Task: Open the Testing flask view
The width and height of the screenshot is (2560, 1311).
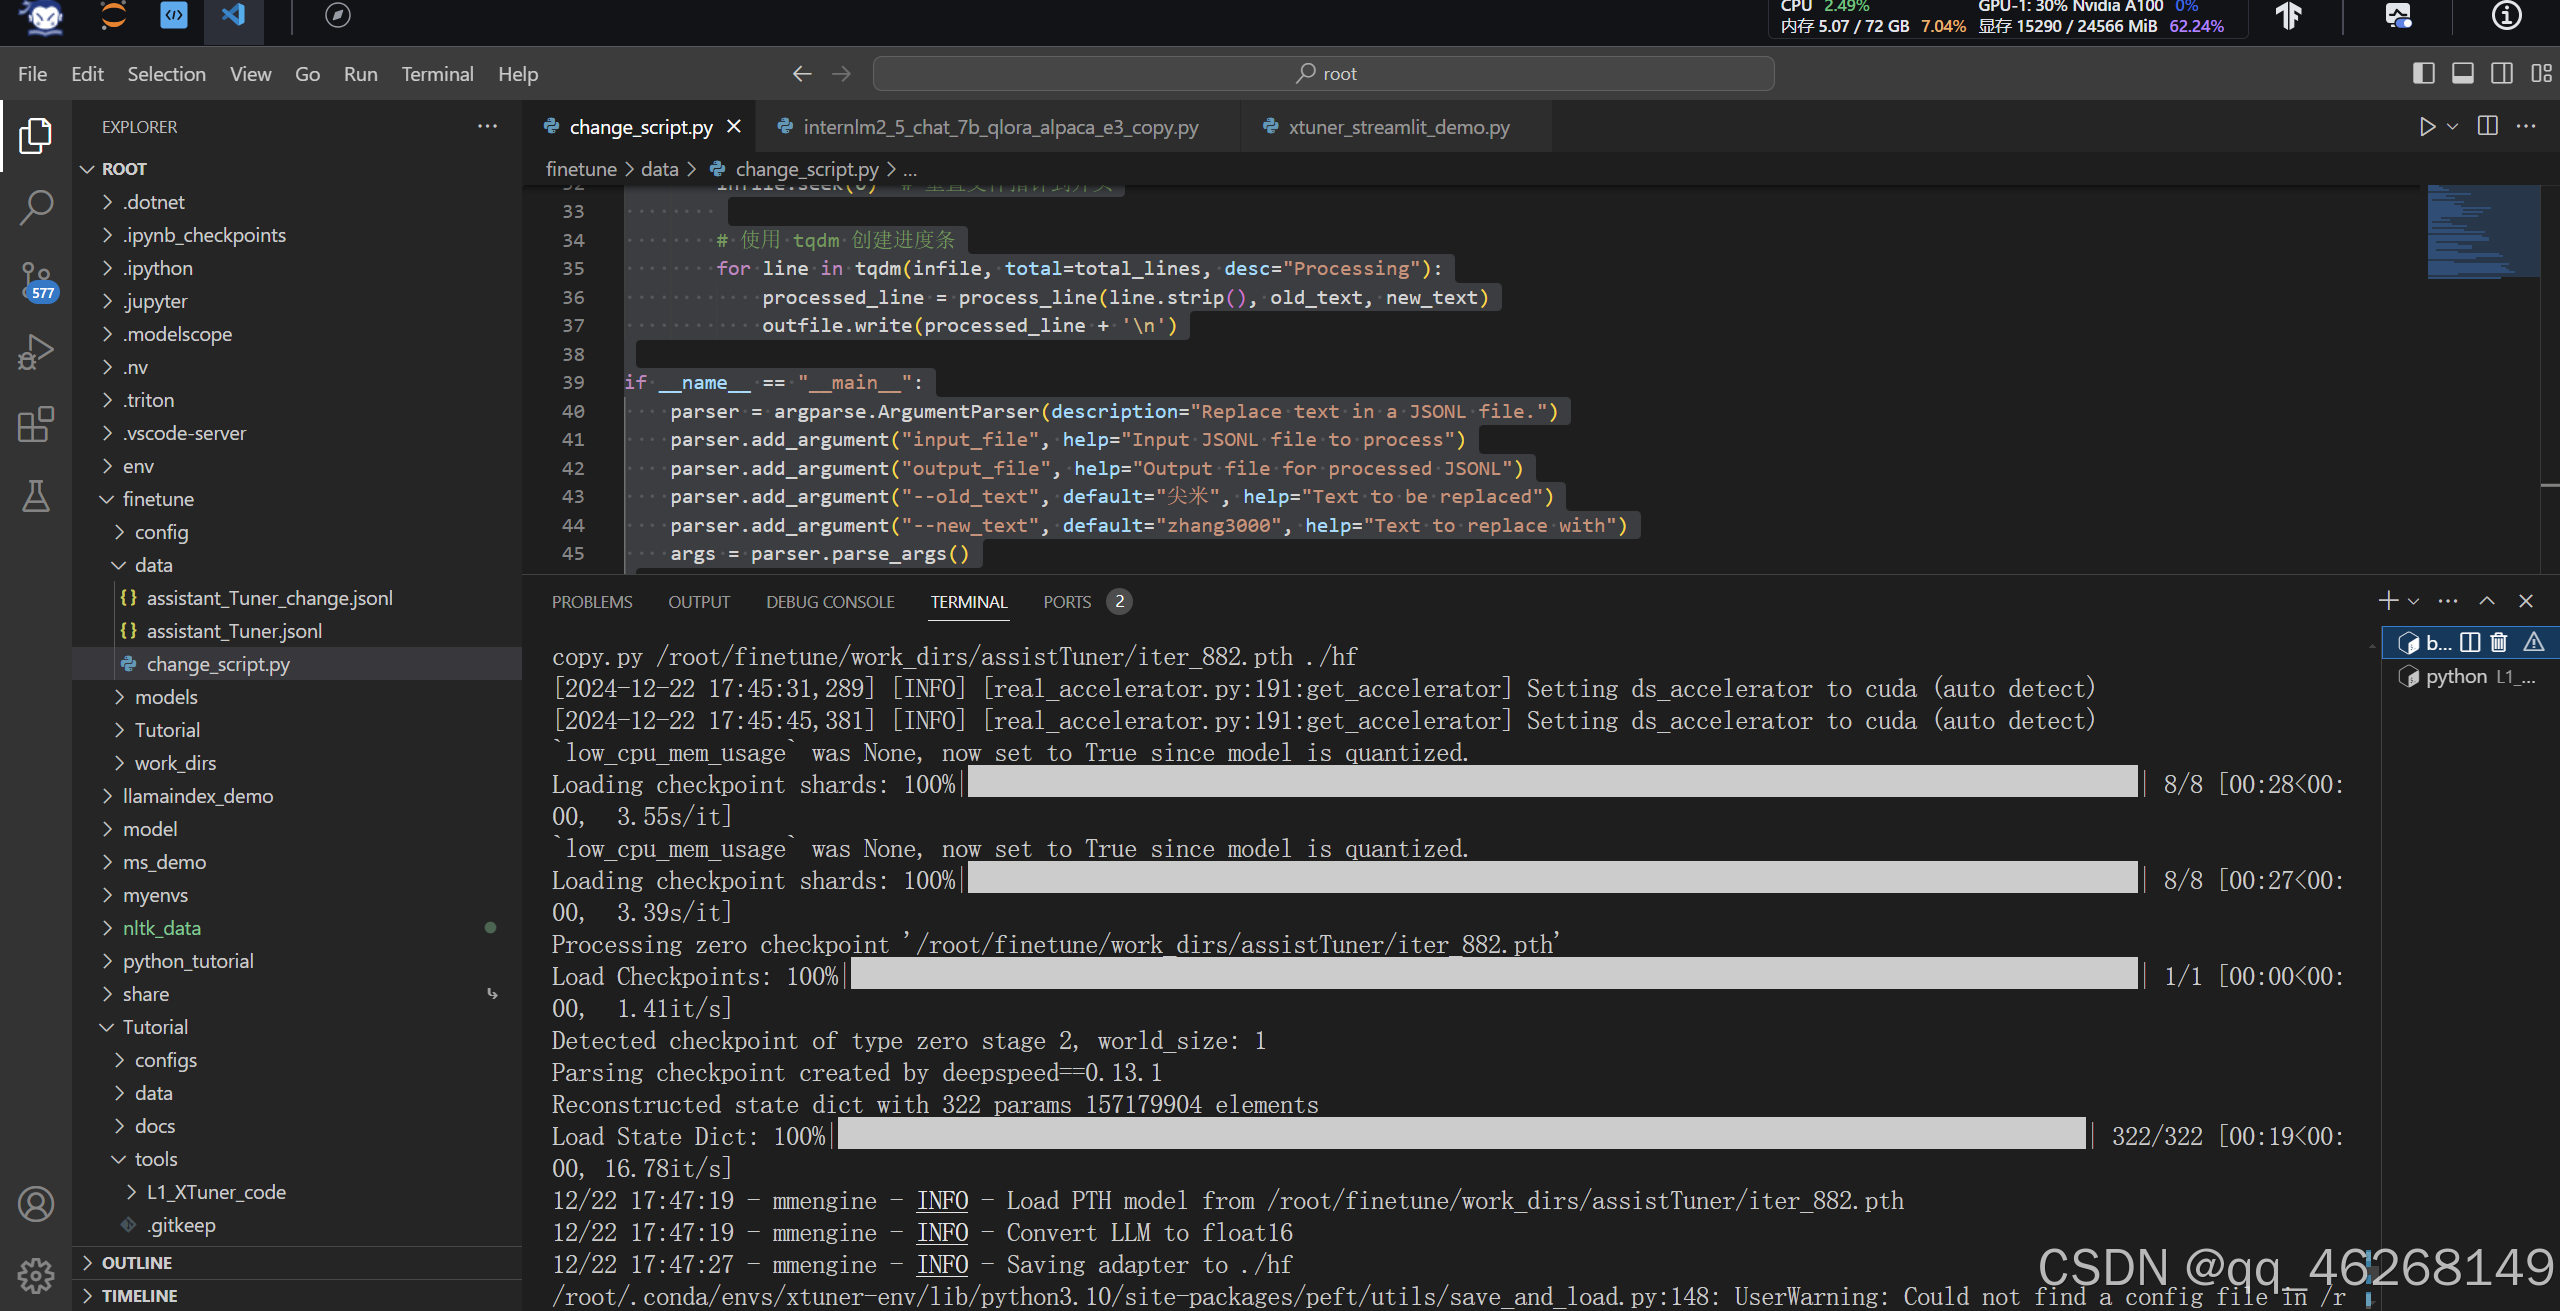Action: tap(36, 496)
